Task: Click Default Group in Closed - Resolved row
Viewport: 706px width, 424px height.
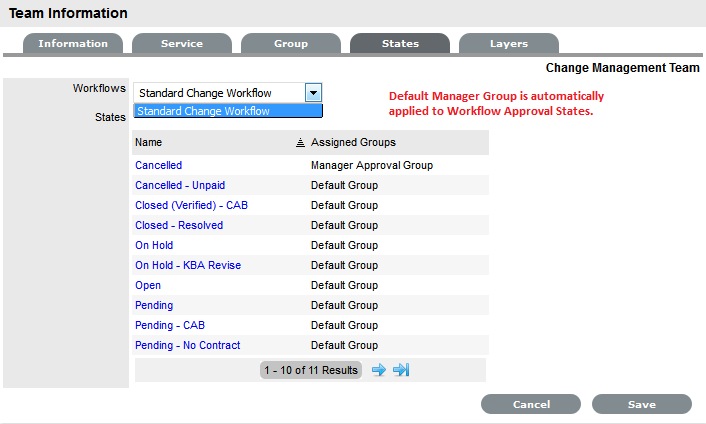Action: click(x=344, y=225)
